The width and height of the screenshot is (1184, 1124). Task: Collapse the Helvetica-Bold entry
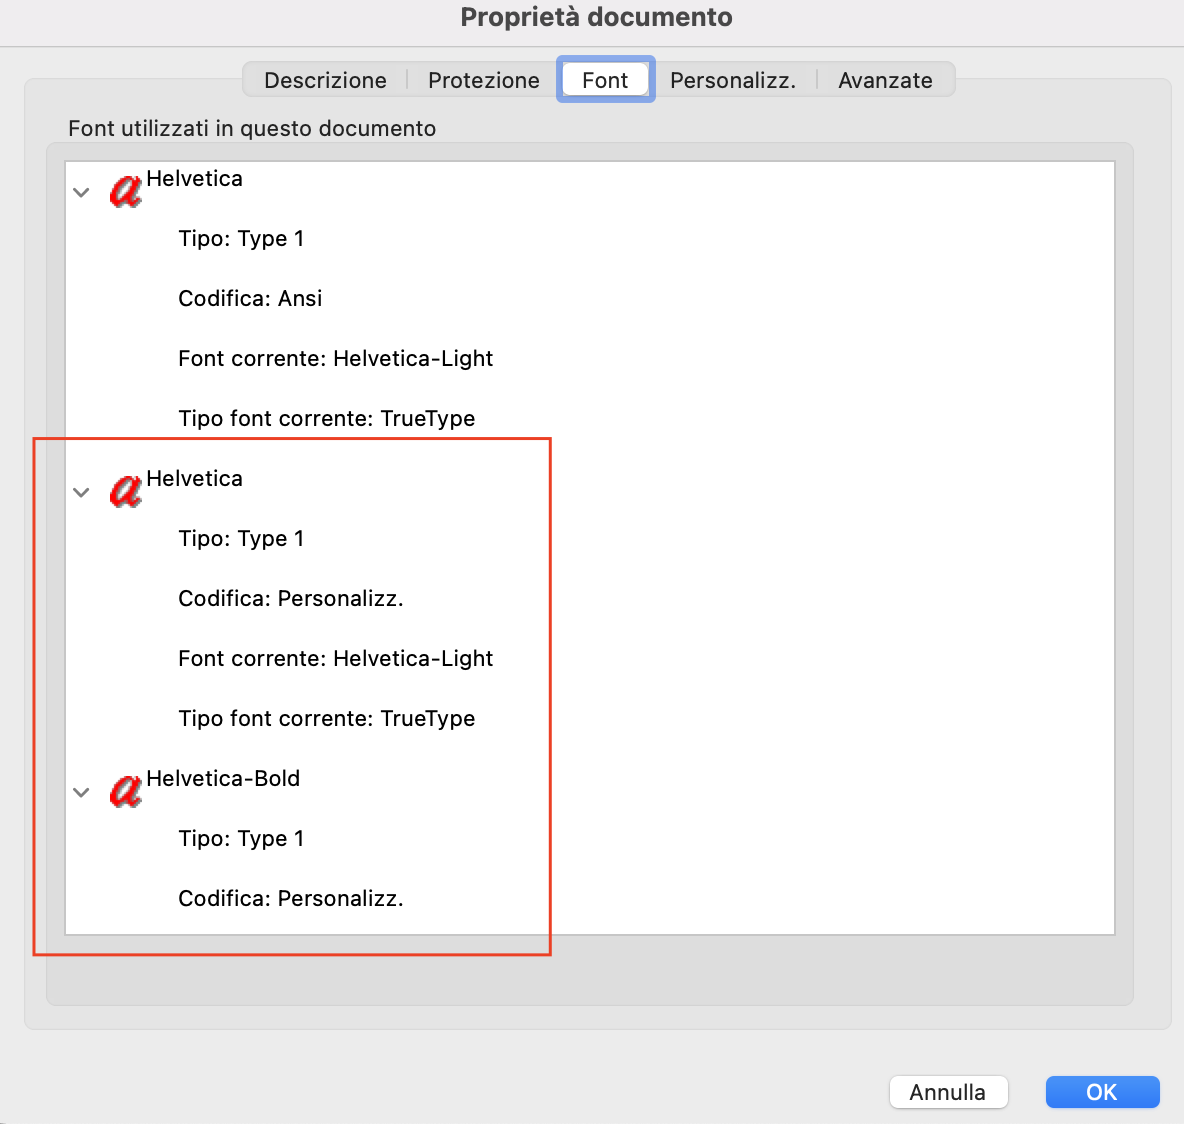(81, 792)
